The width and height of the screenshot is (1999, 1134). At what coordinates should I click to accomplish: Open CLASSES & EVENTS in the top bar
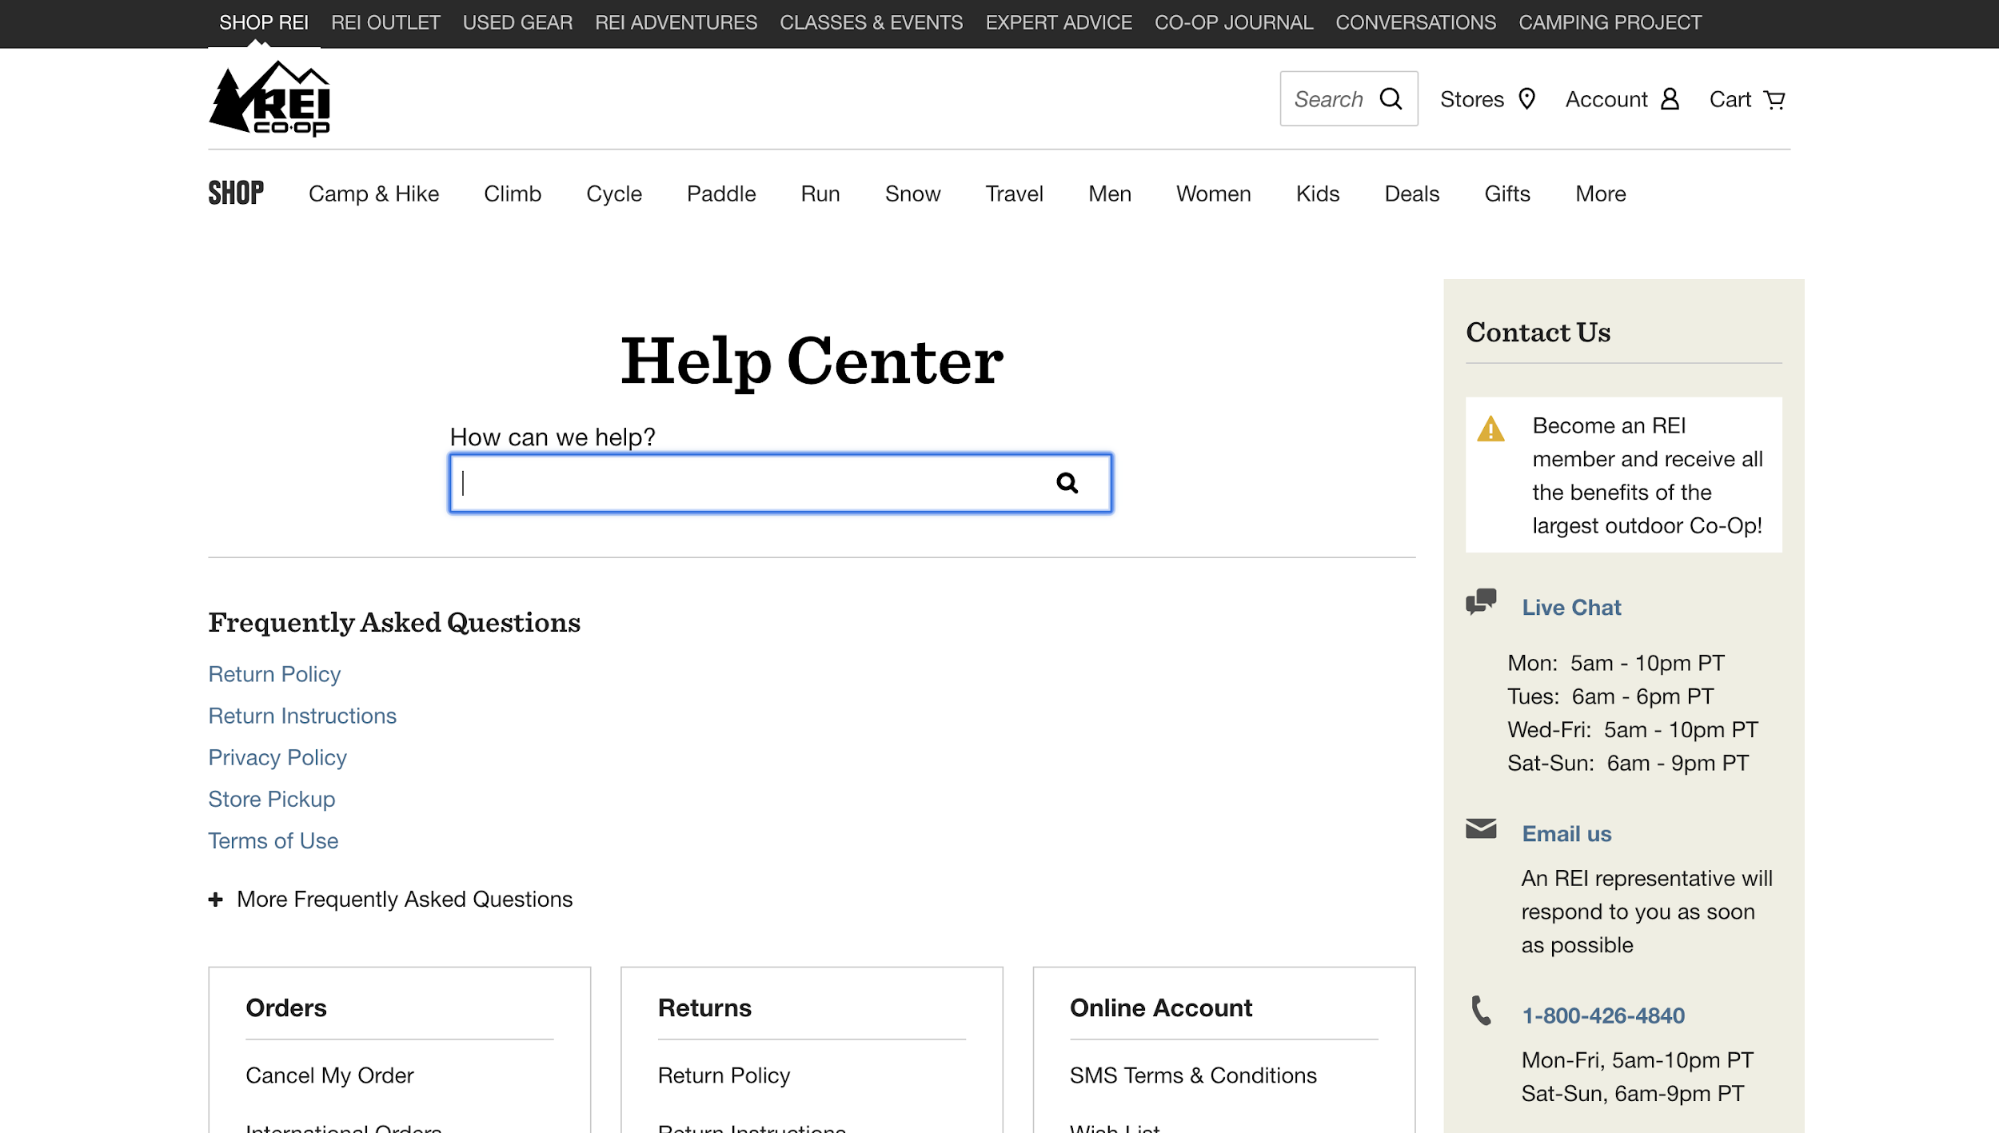[x=870, y=22]
